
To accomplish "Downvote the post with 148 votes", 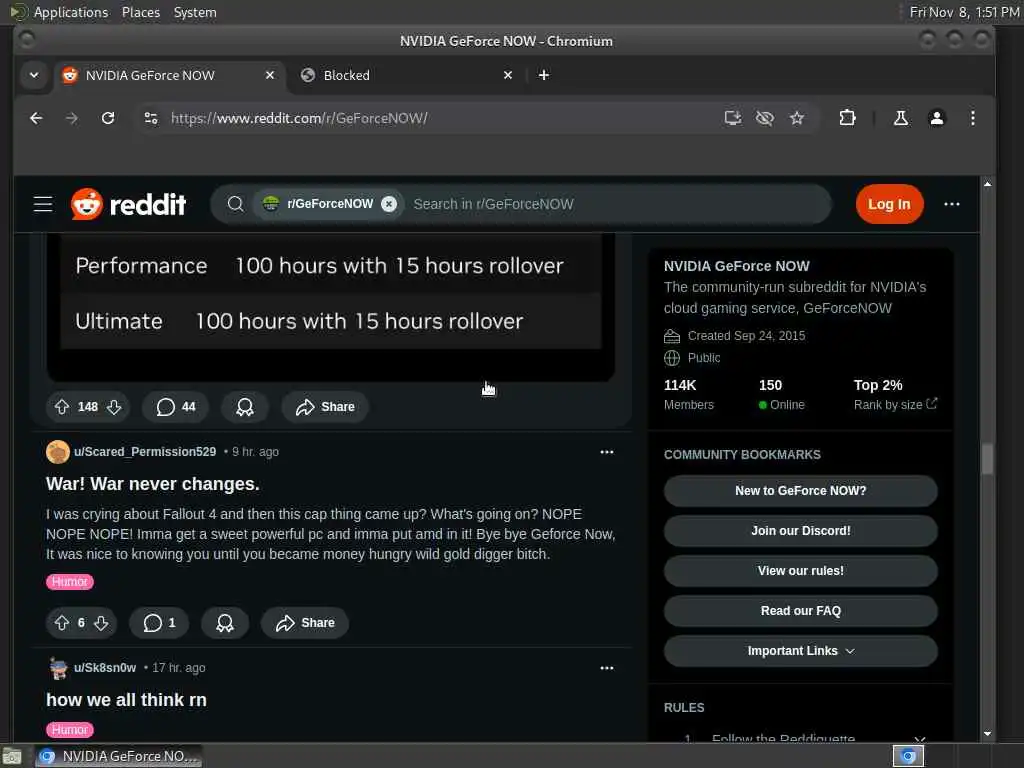I will 114,407.
